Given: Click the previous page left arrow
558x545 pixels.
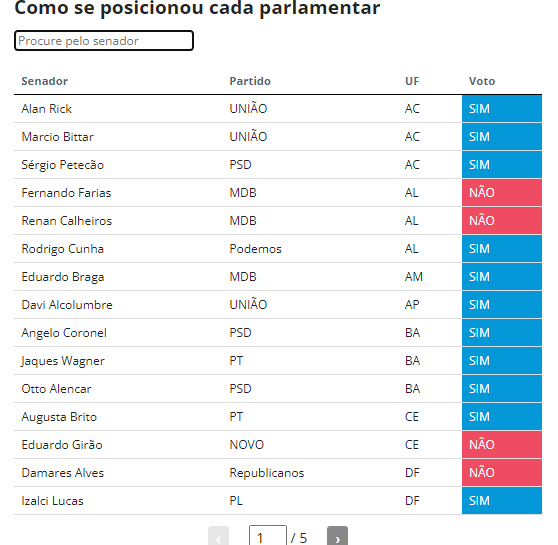Looking at the screenshot, I should pyautogui.click(x=218, y=536).
